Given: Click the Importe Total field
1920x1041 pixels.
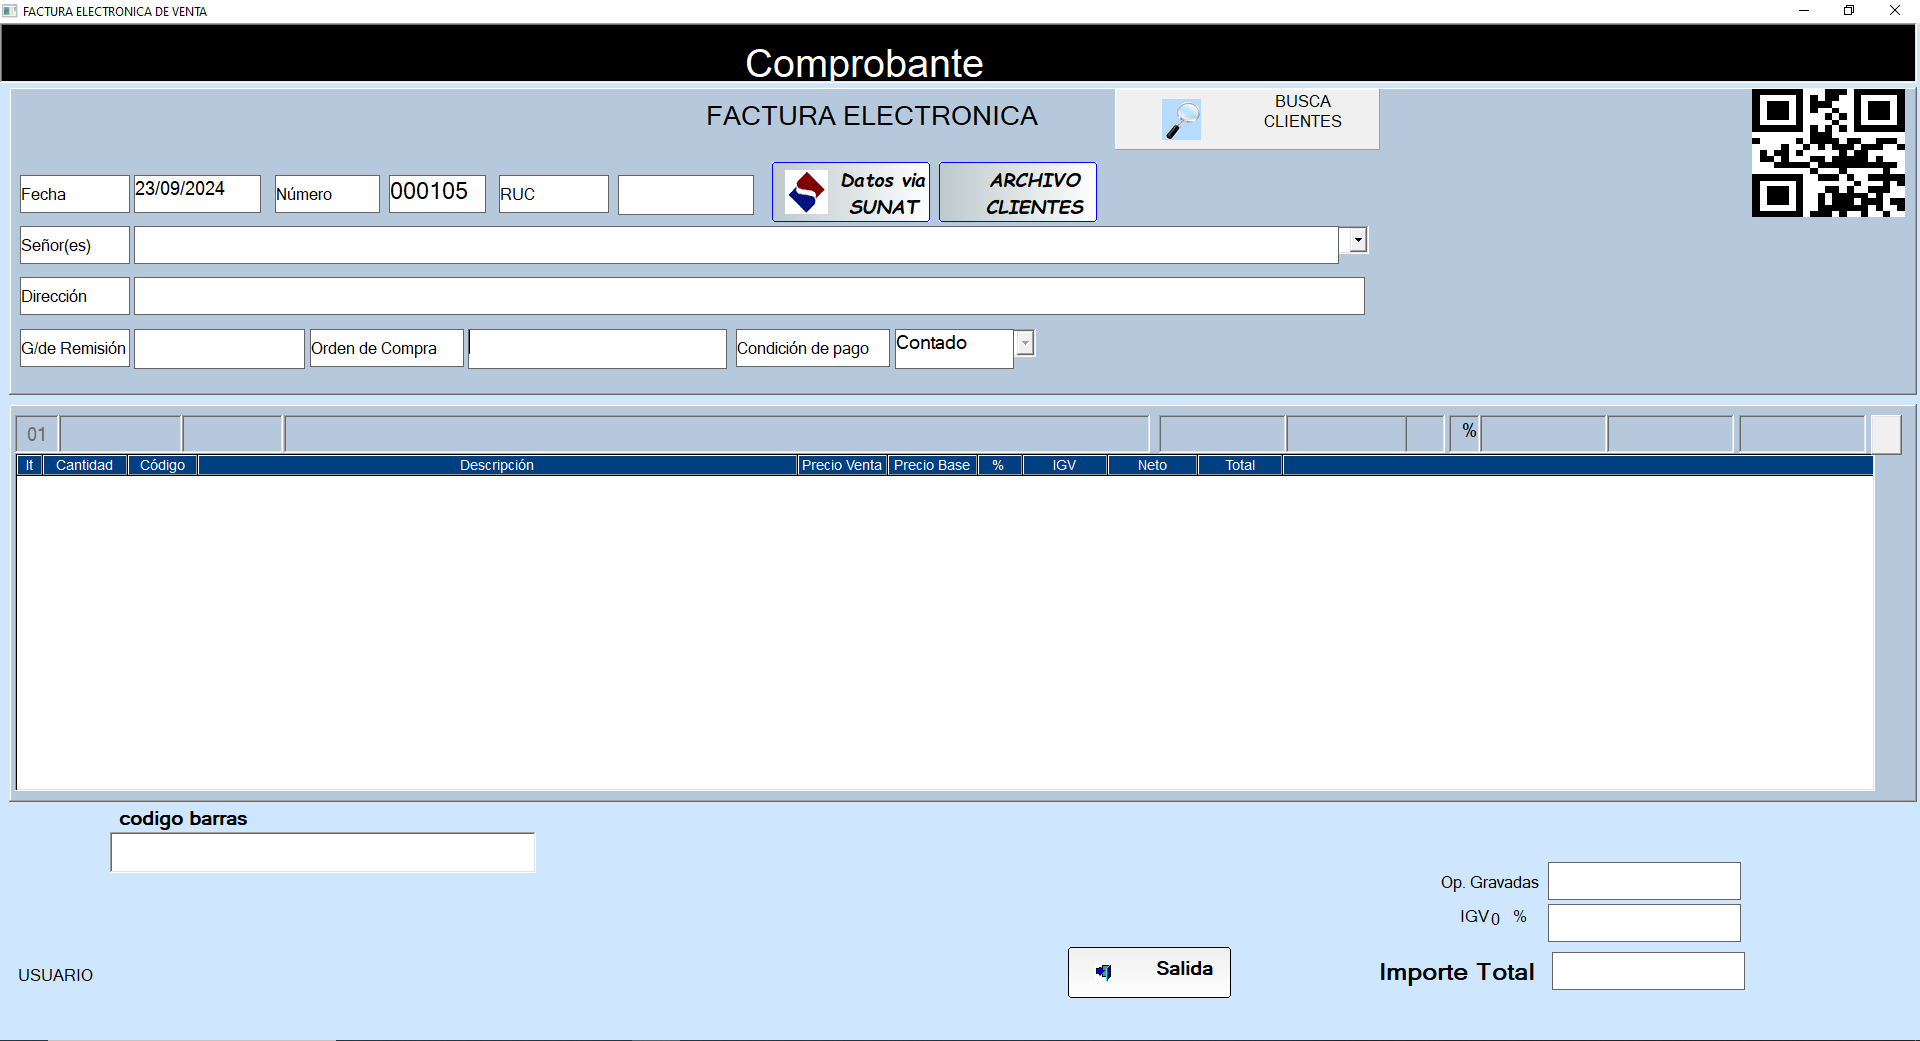Looking at the screenshot, I should pyautogui.click(x=1647, y=971).
